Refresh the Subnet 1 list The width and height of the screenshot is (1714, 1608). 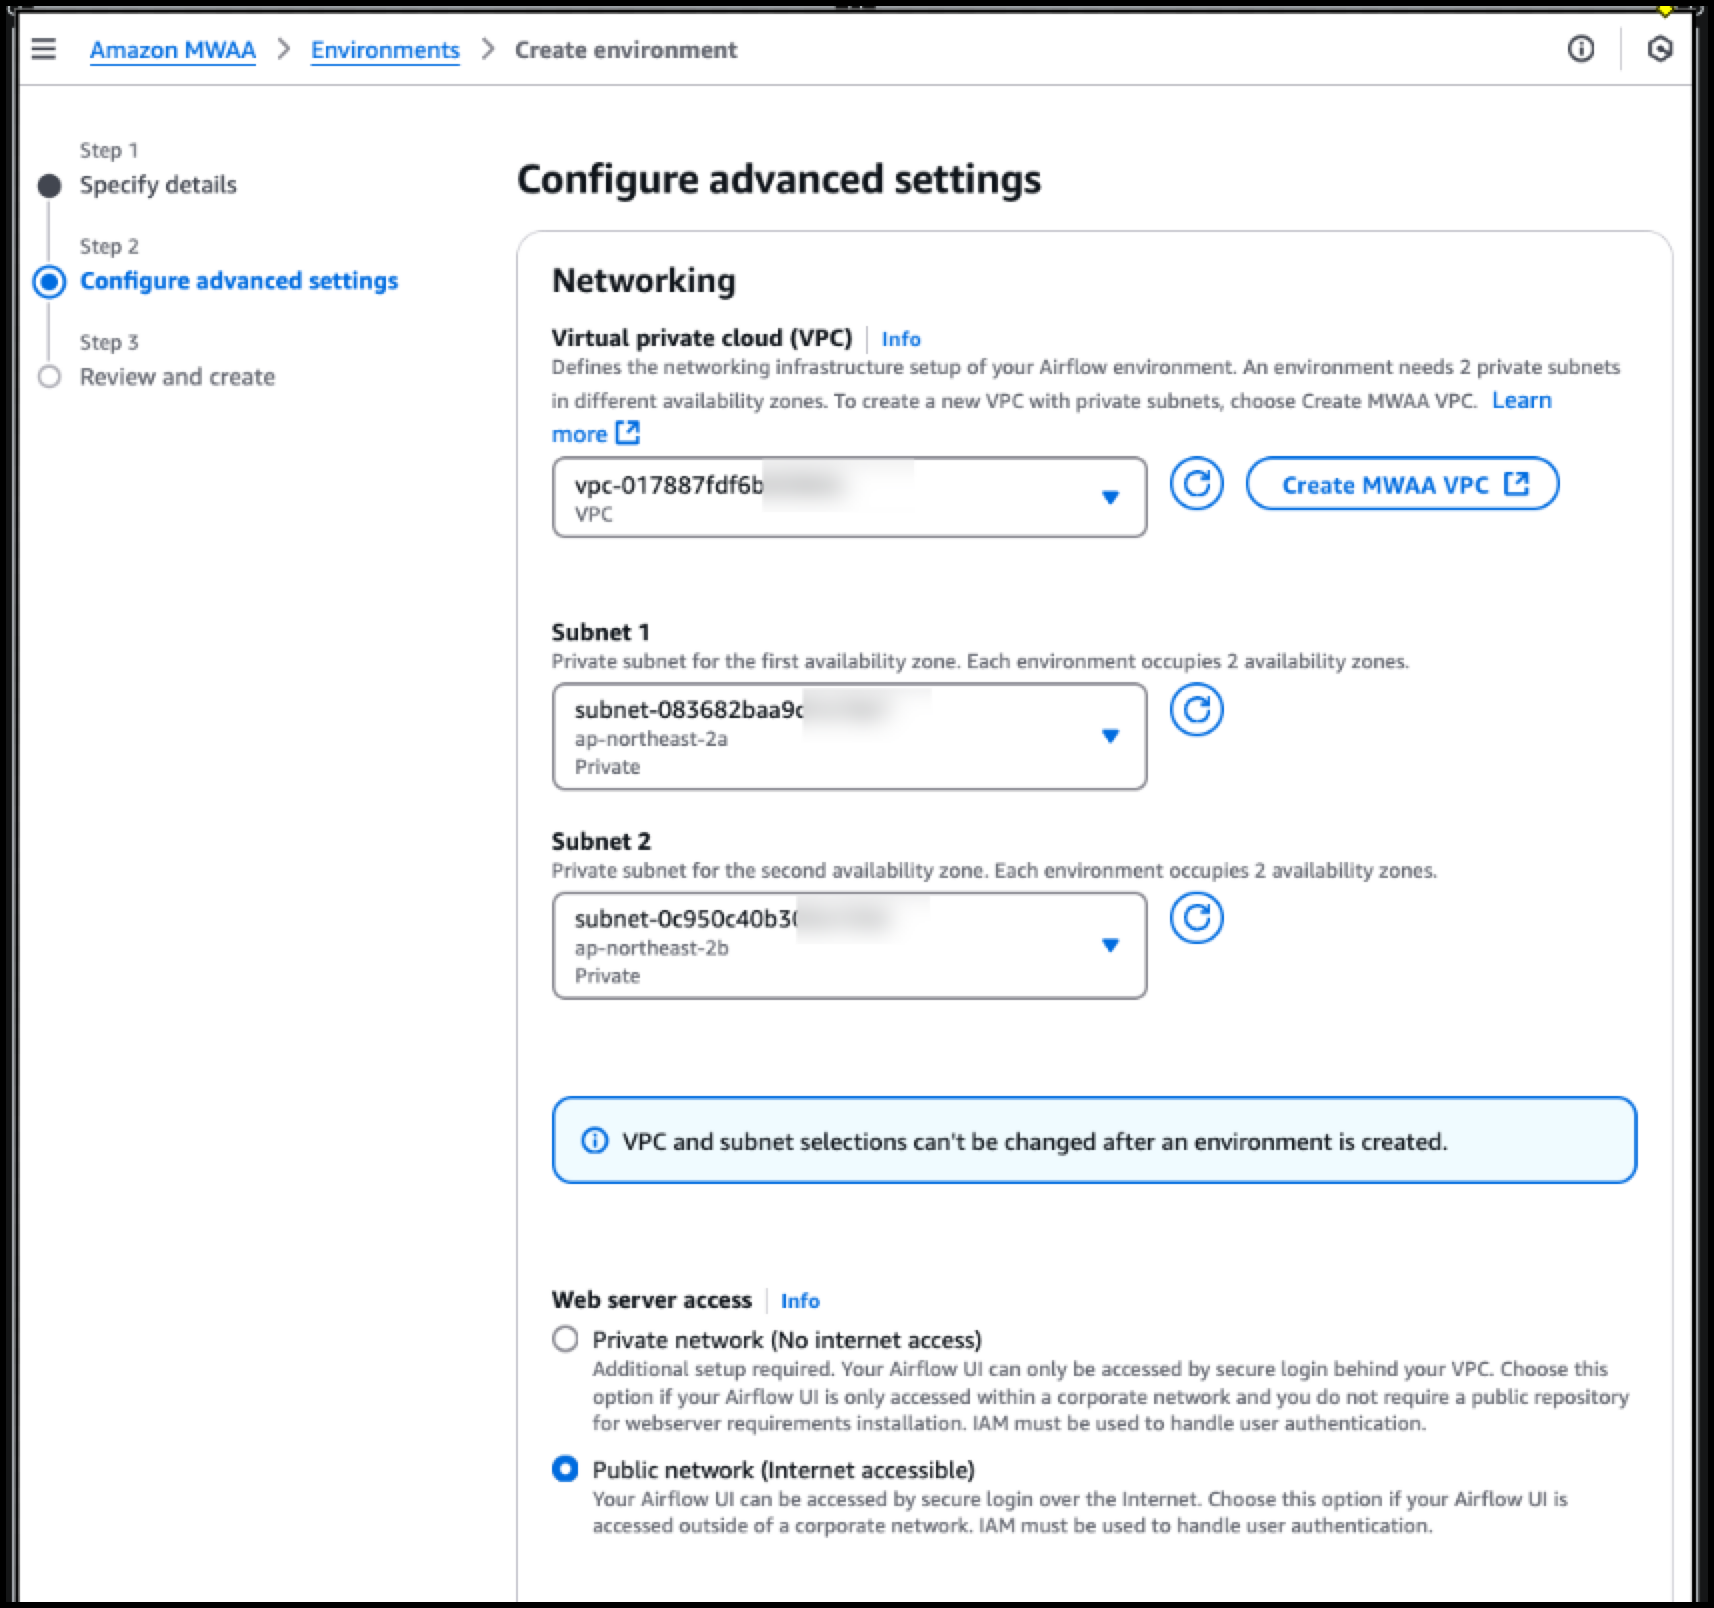1196,710
